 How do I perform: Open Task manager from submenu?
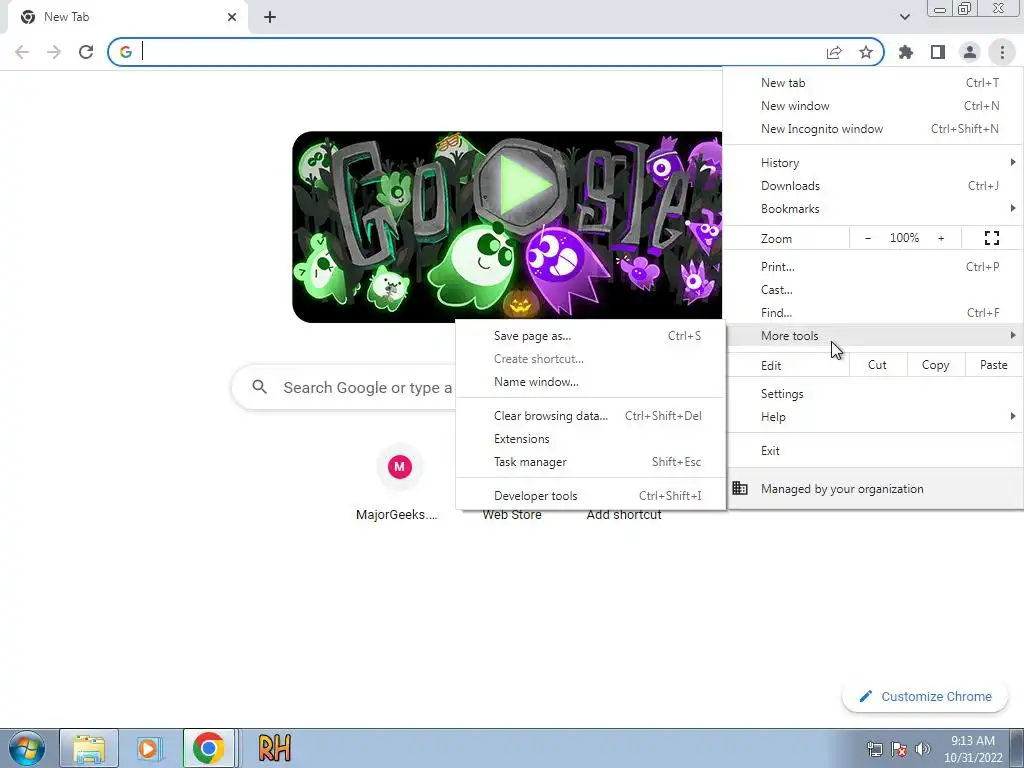[590, 461]
